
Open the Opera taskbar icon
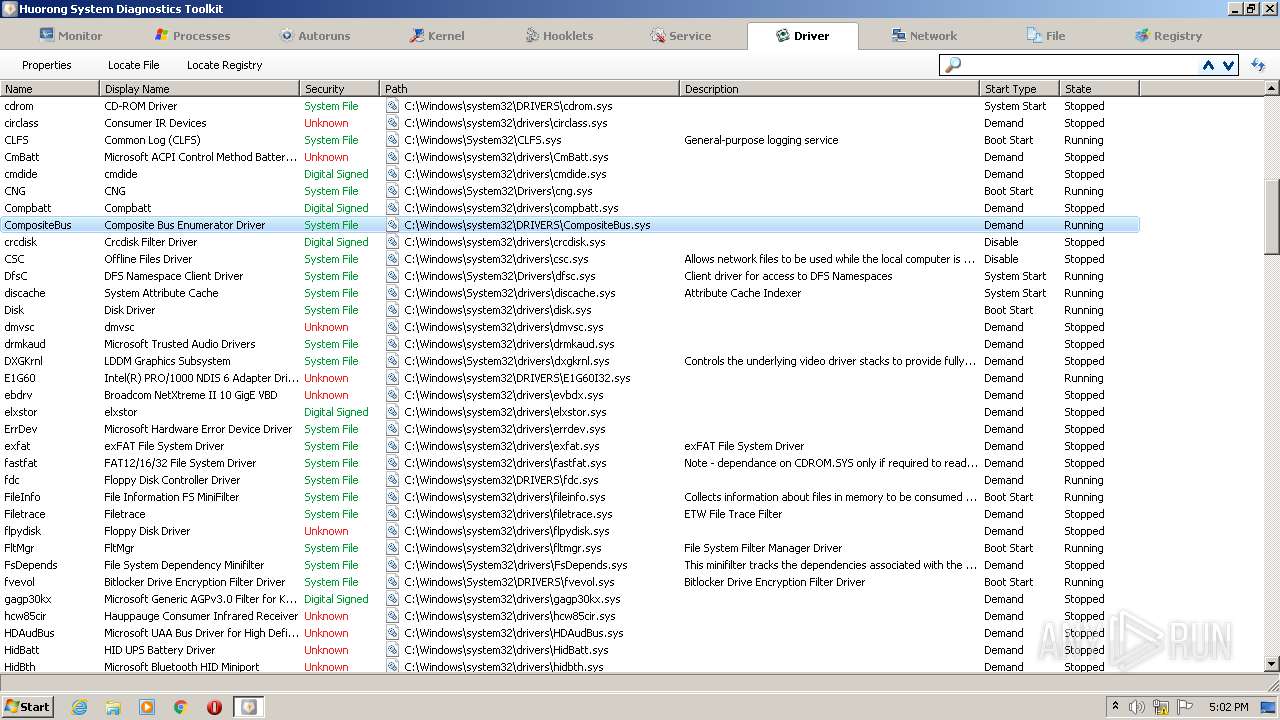(214, 707)
